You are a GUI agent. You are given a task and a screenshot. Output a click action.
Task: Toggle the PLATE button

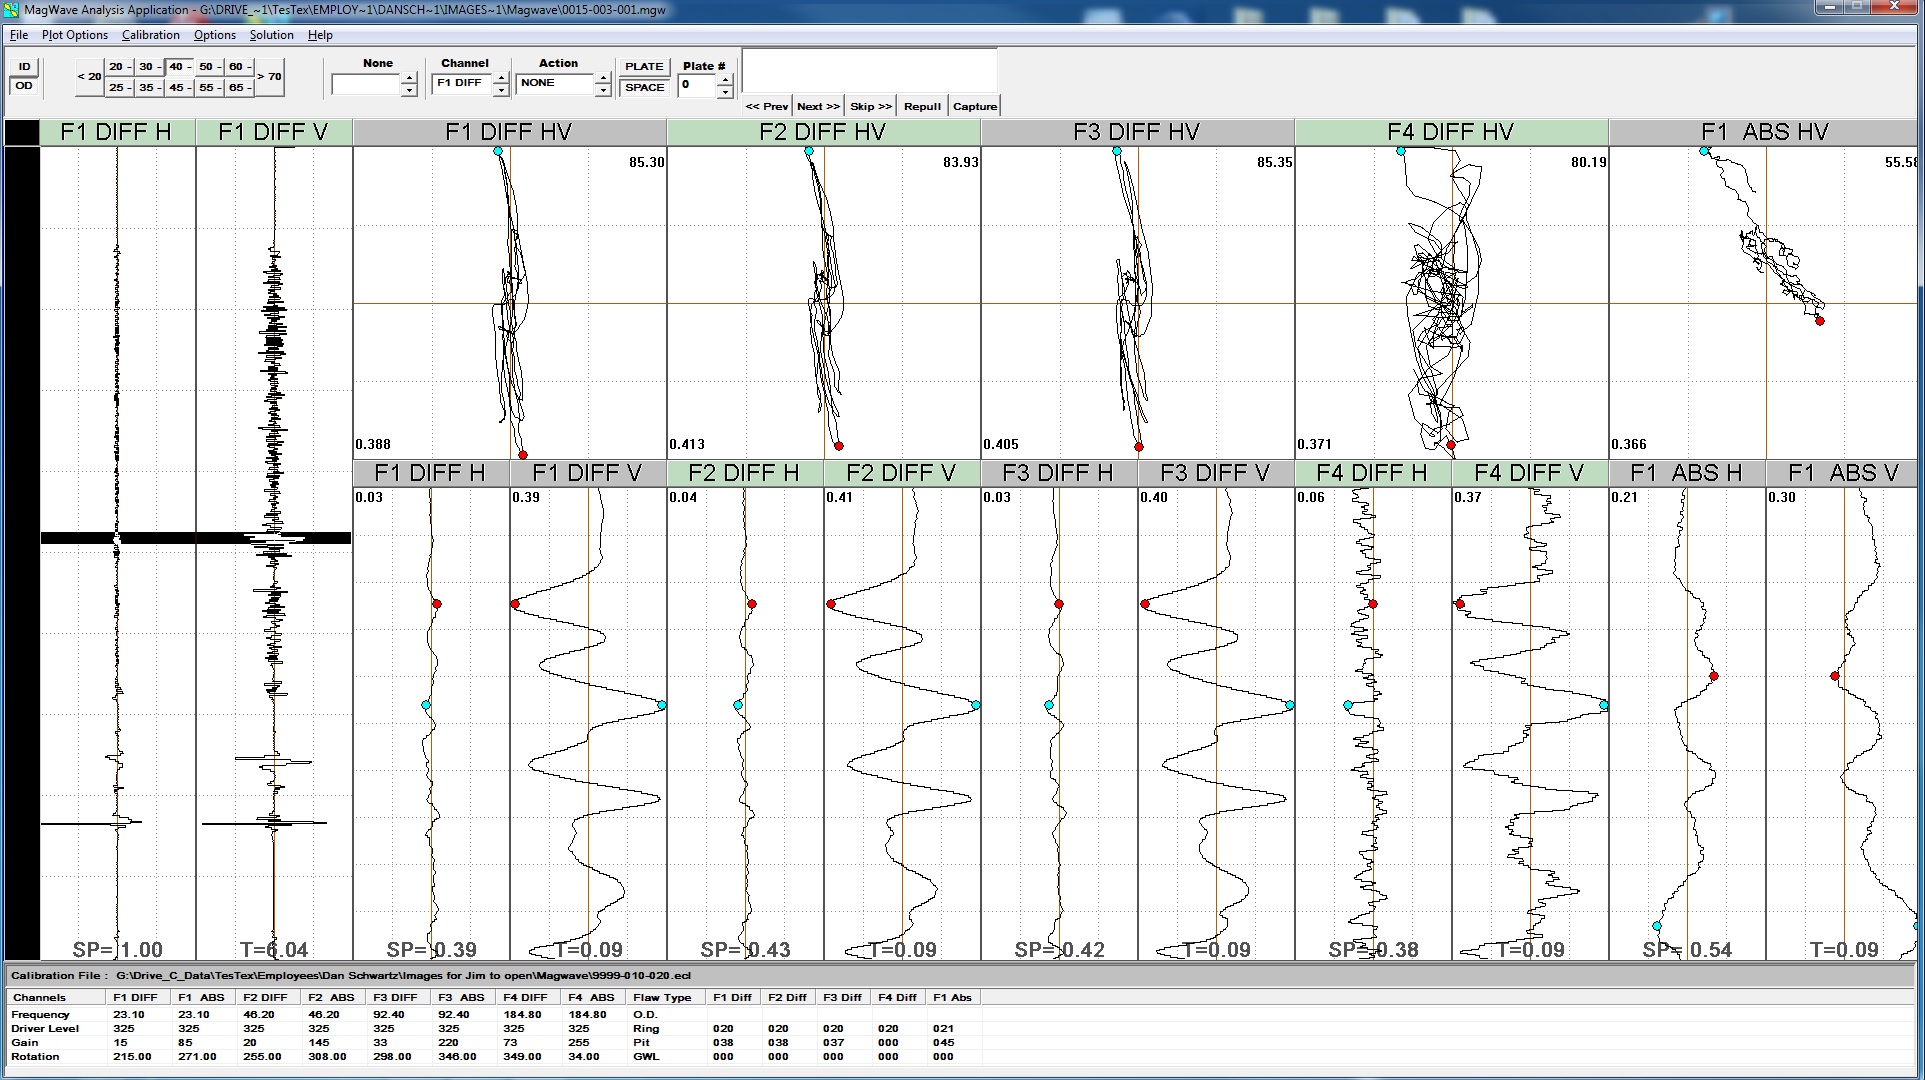[644, 67]
